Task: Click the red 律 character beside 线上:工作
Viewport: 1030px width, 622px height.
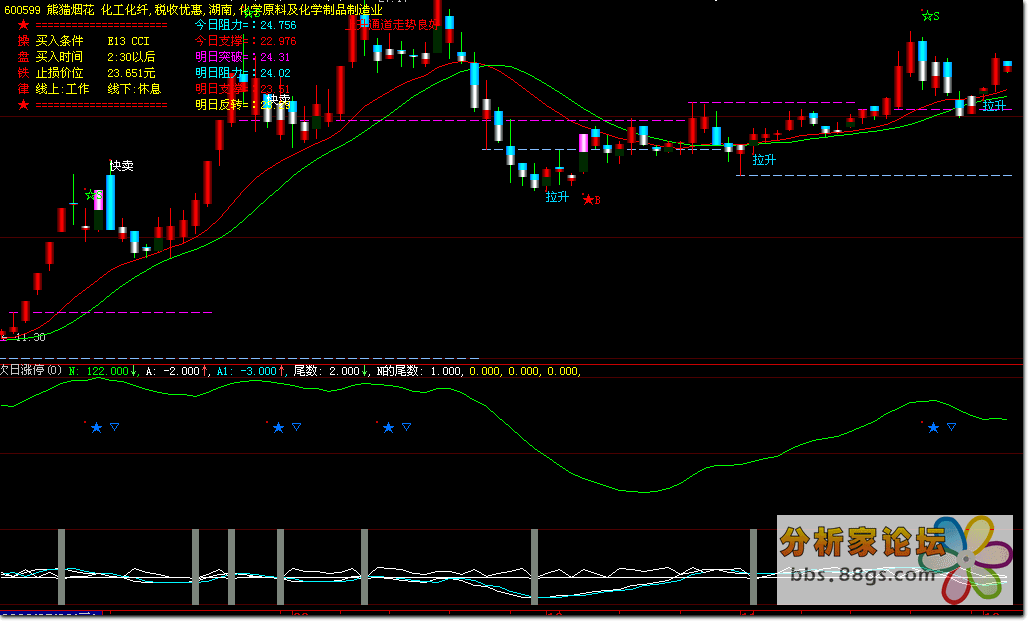Action: tap(24, 89)
